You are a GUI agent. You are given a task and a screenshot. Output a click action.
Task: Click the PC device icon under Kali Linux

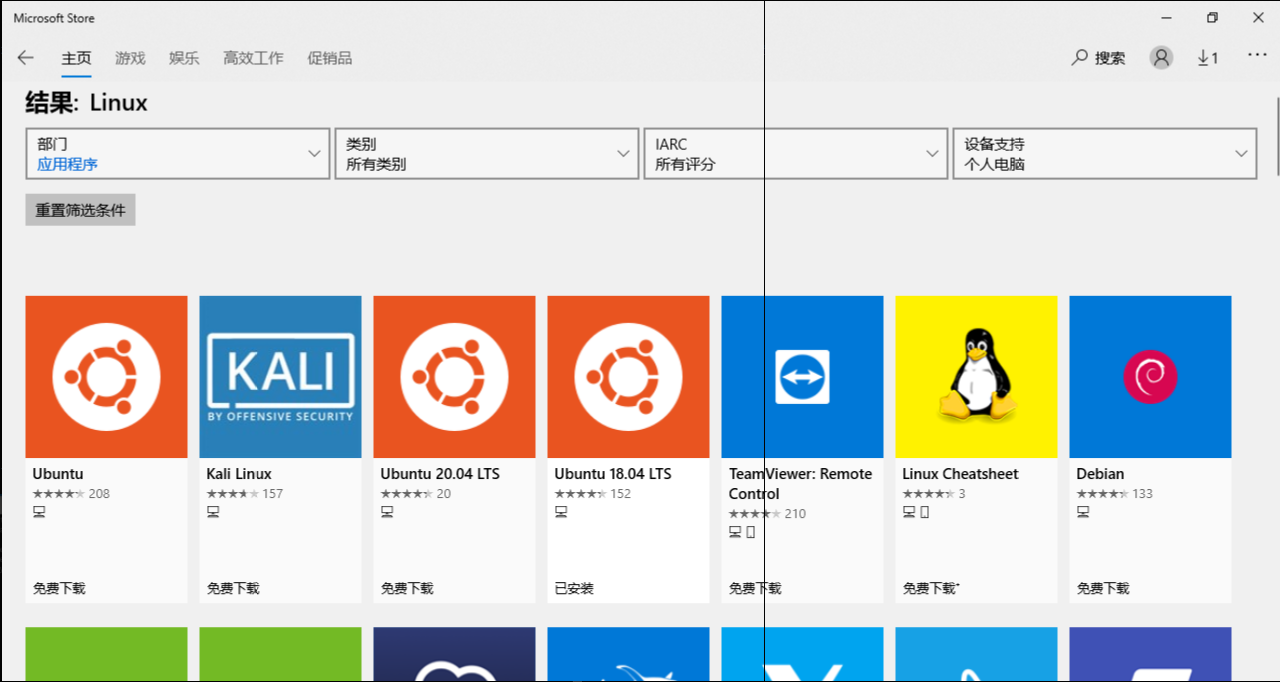213,512
